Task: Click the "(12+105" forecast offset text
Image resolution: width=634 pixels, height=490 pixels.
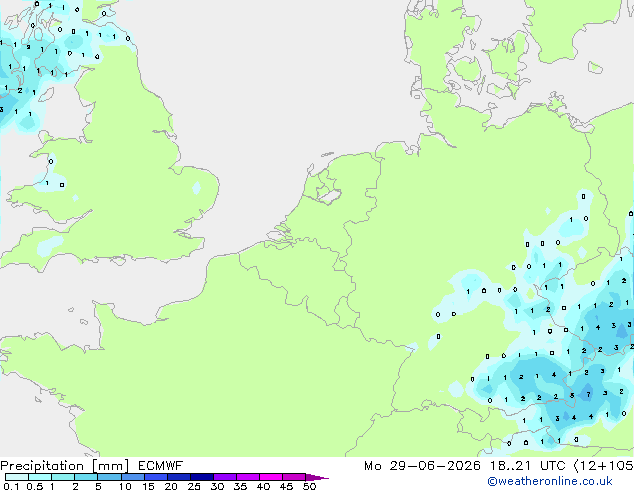Action: point(604,466)
